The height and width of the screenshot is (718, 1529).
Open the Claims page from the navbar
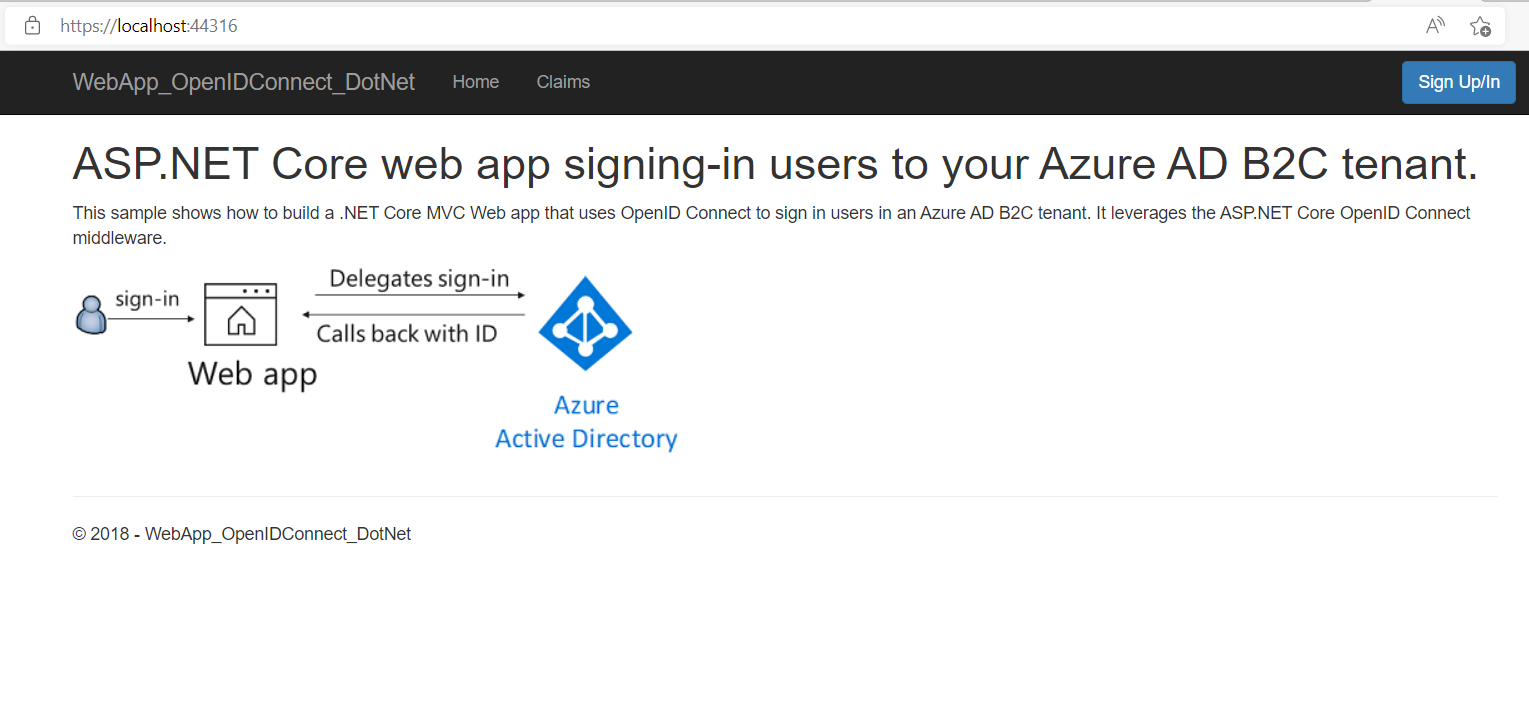click(563, 82)
